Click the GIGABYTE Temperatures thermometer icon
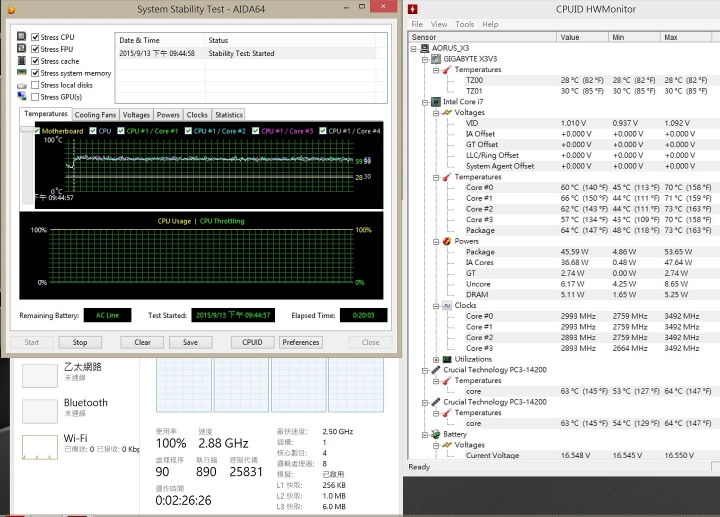 click(447, 70)
